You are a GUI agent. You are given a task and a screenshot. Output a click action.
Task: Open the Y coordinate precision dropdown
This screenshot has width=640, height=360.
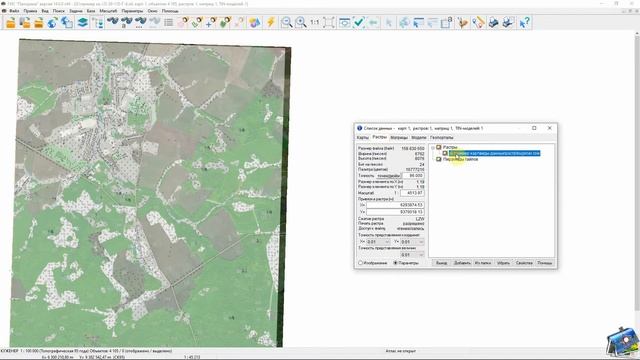[x=421, y=242]
